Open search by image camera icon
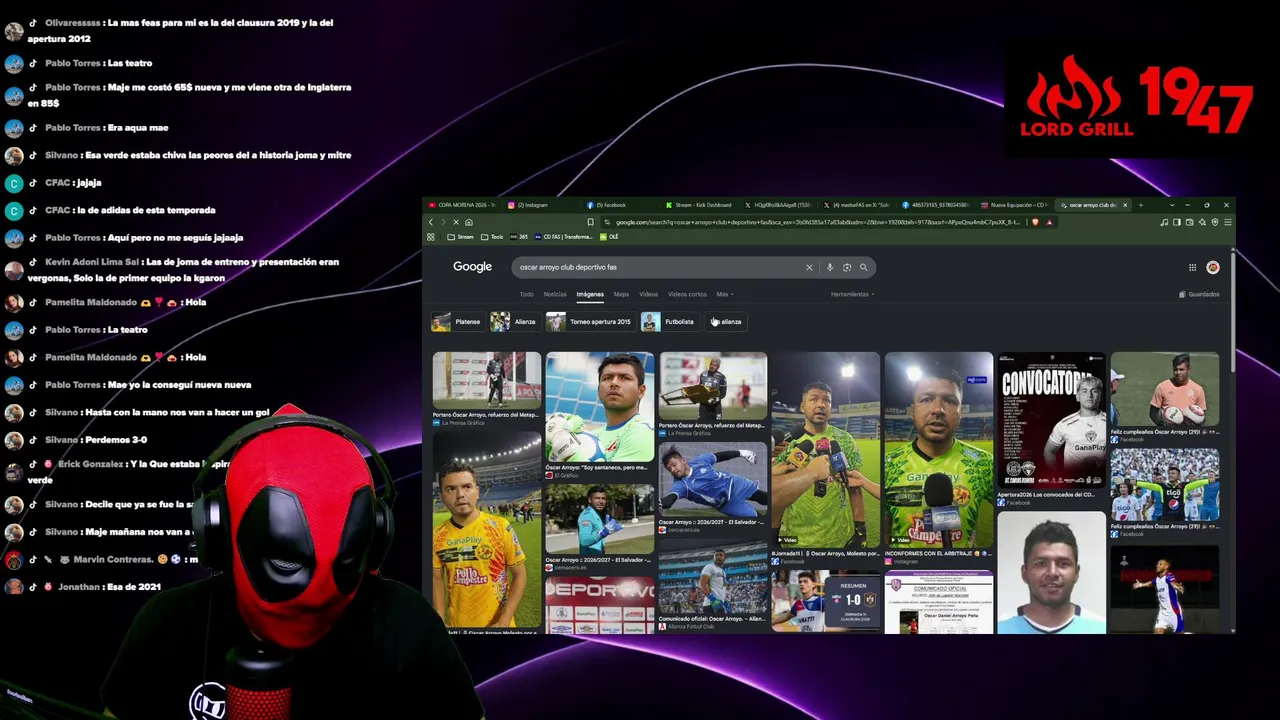The image size is (1280, 720). tap(847, 267)
